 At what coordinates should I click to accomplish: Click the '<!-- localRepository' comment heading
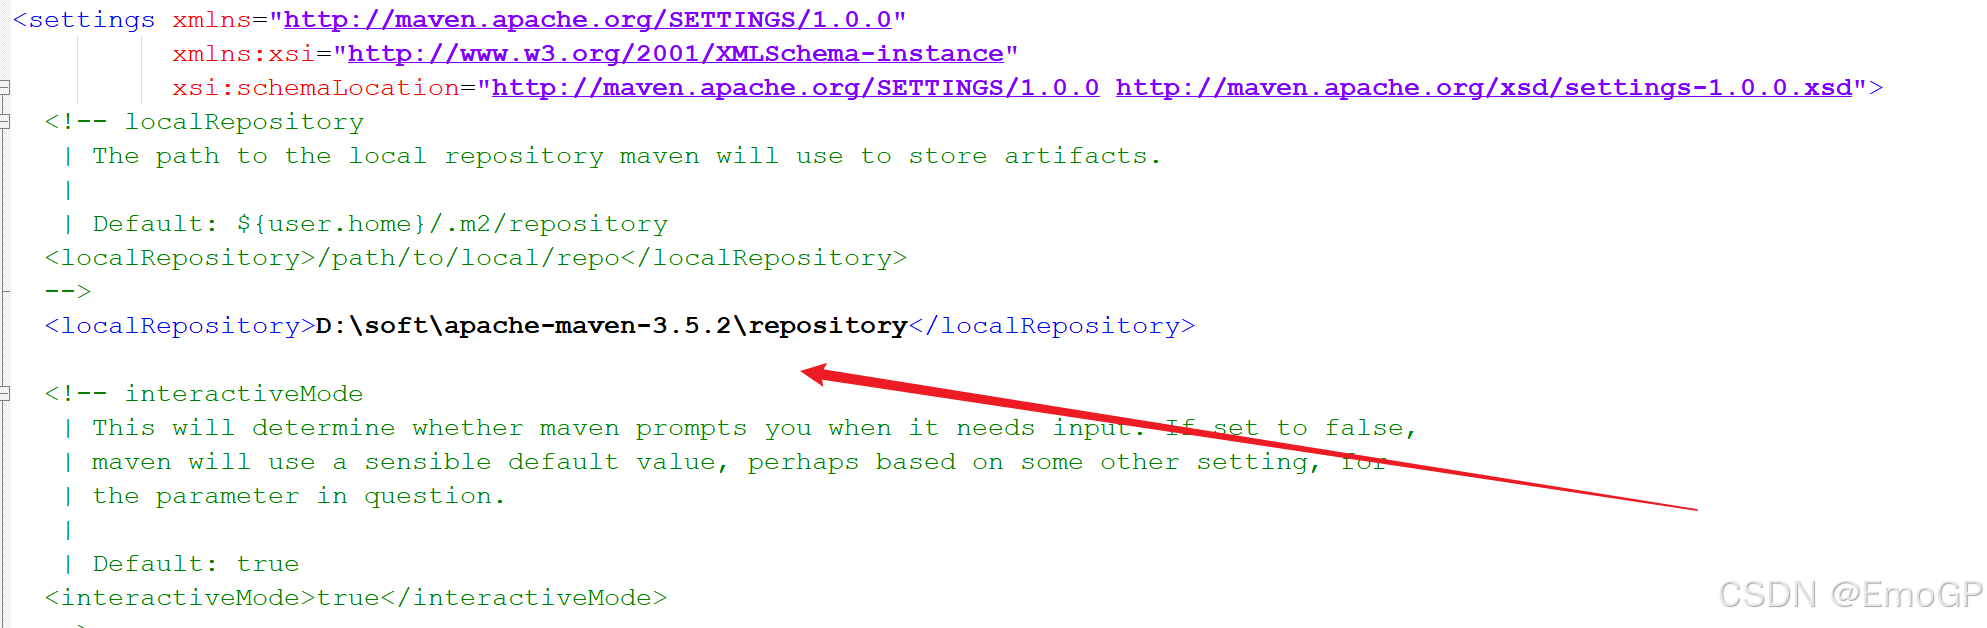coord(204,122)
